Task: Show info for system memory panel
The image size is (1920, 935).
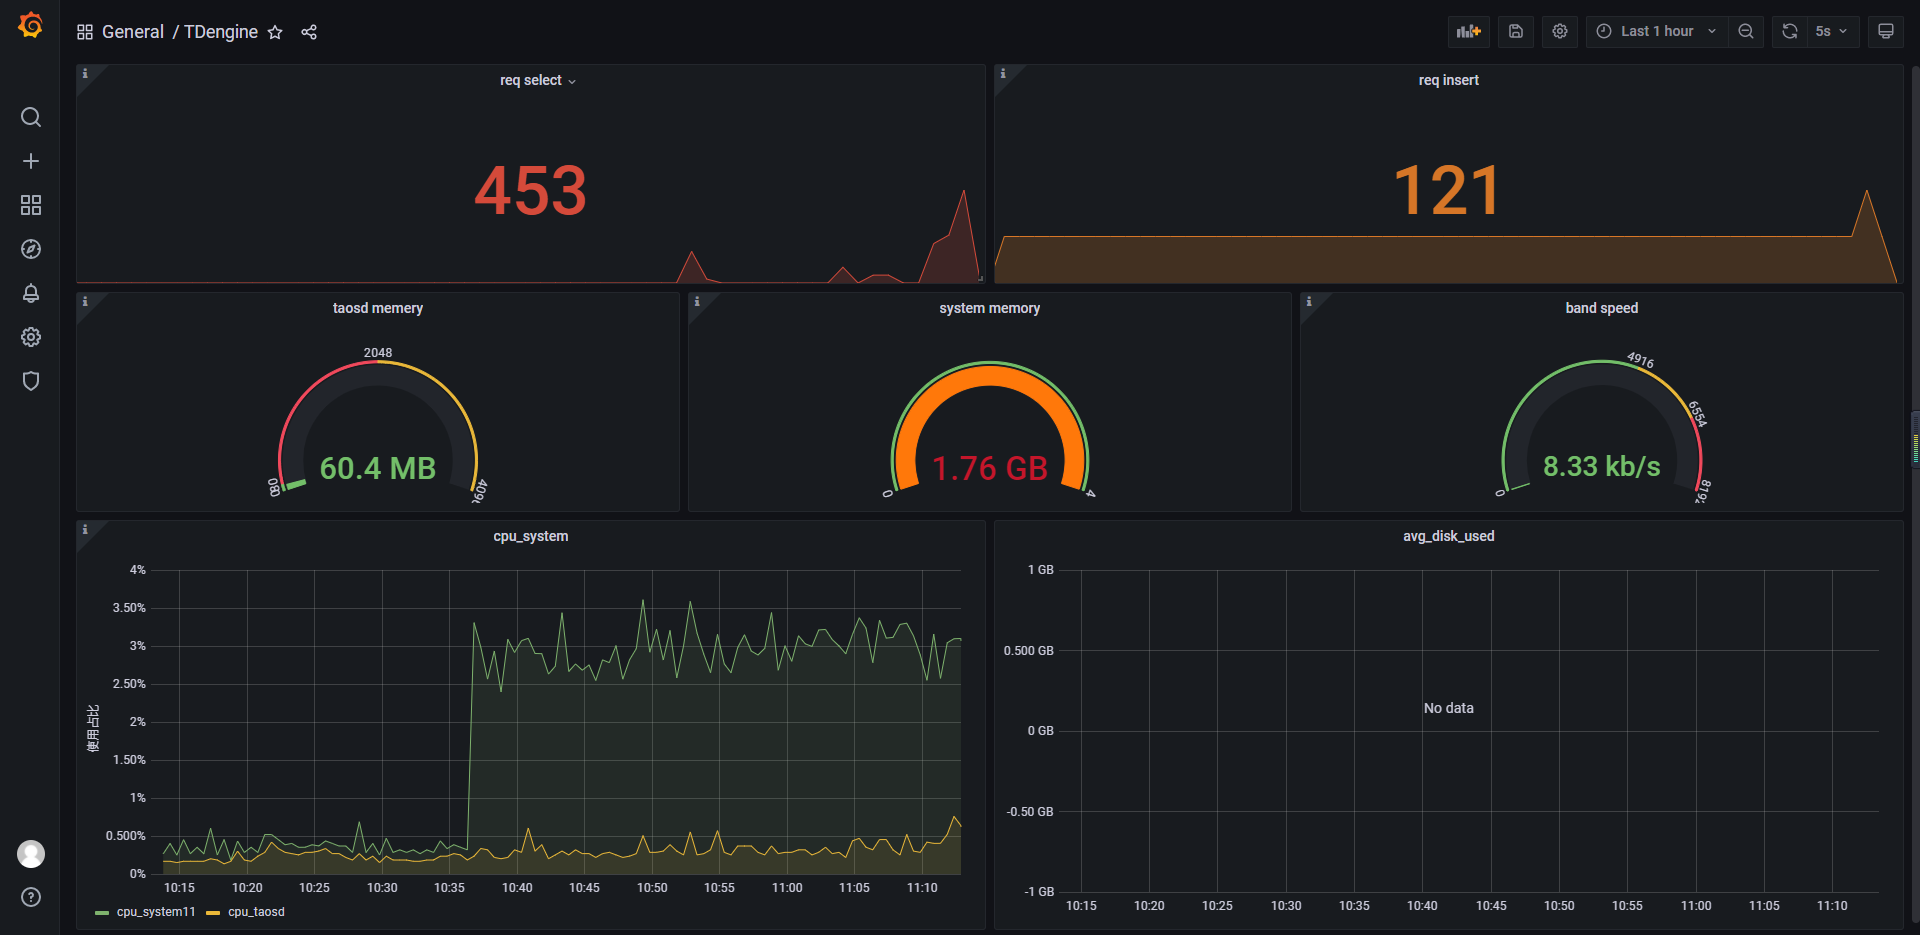Action: [x=697, y=301]
